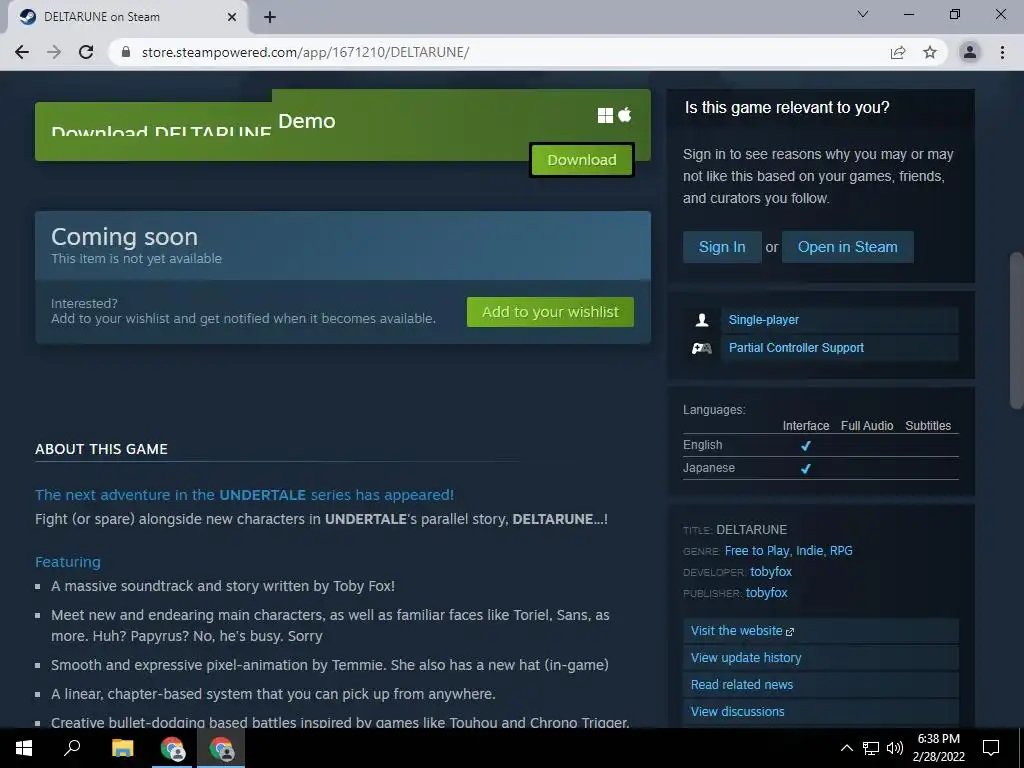
Task: Click Open in Steam button
Action: point(847,247)
